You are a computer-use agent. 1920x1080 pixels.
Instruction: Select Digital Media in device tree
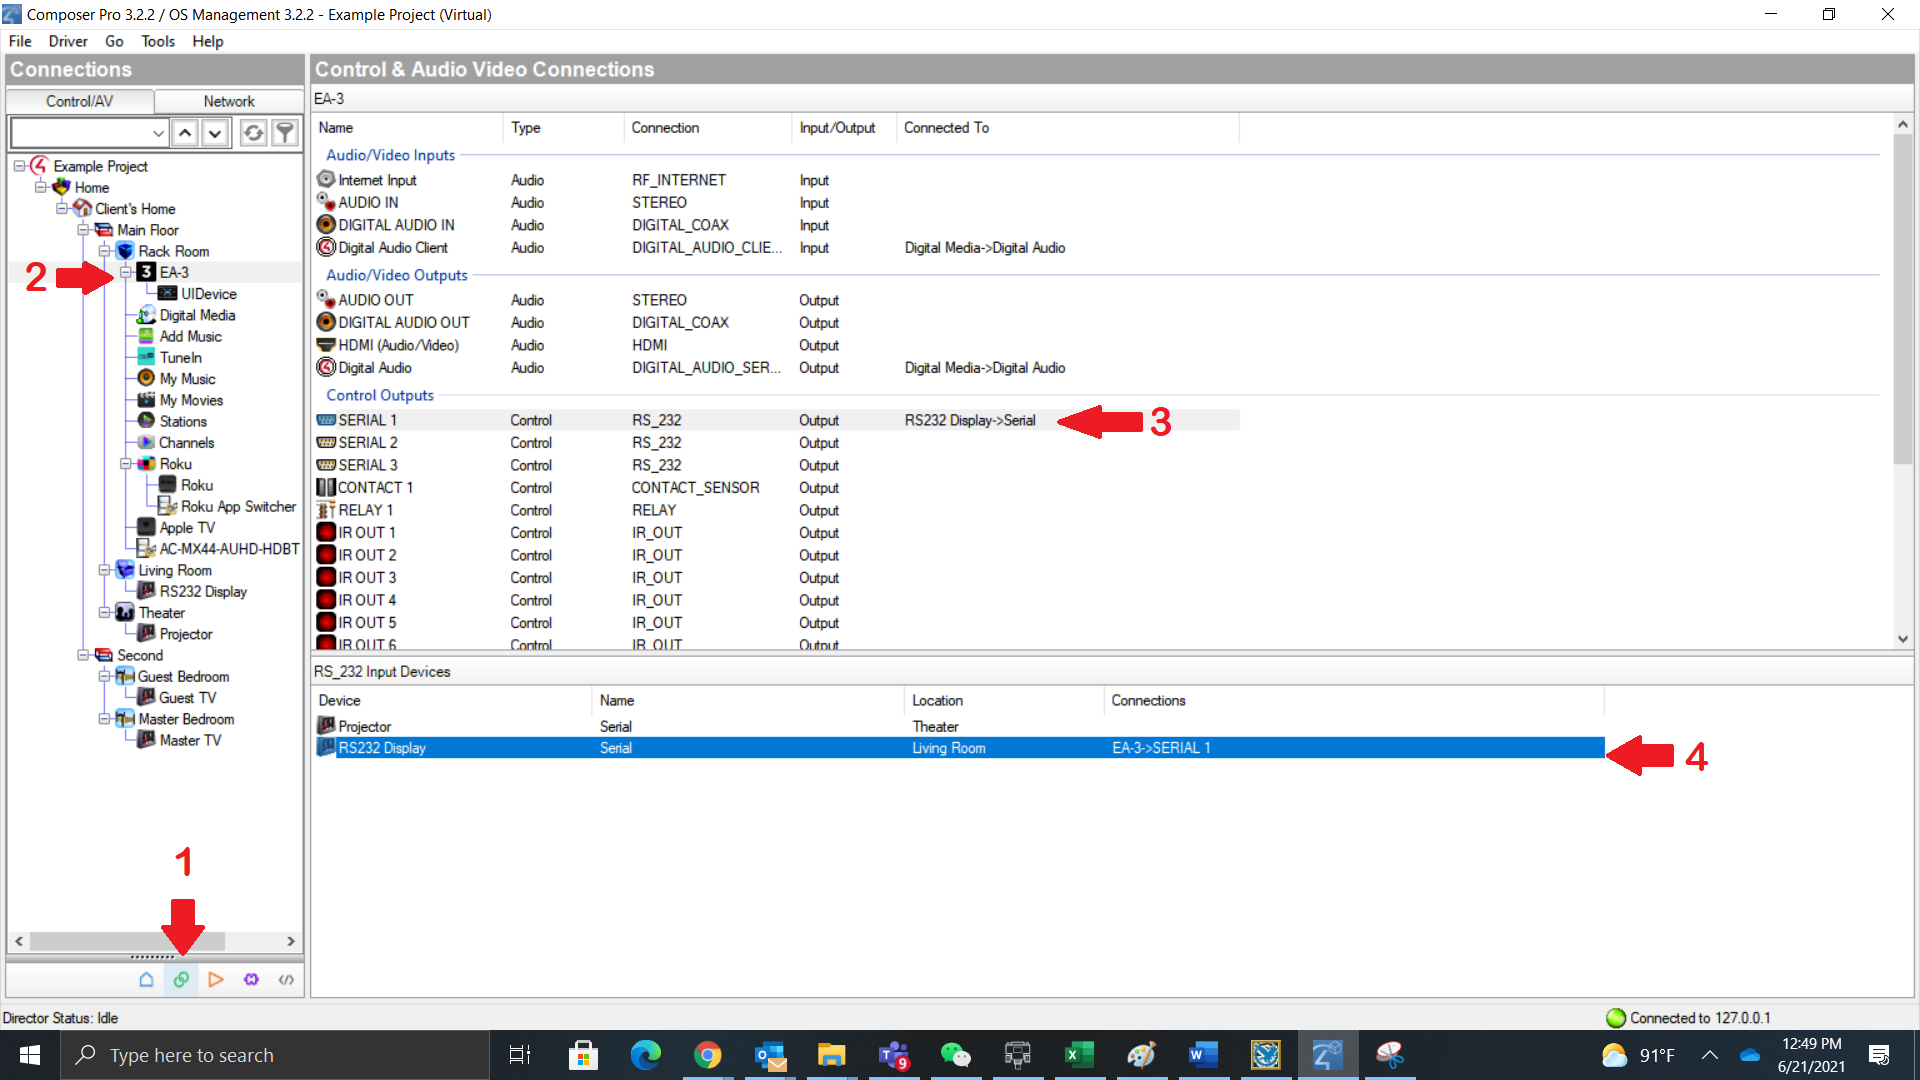point(197,315)
